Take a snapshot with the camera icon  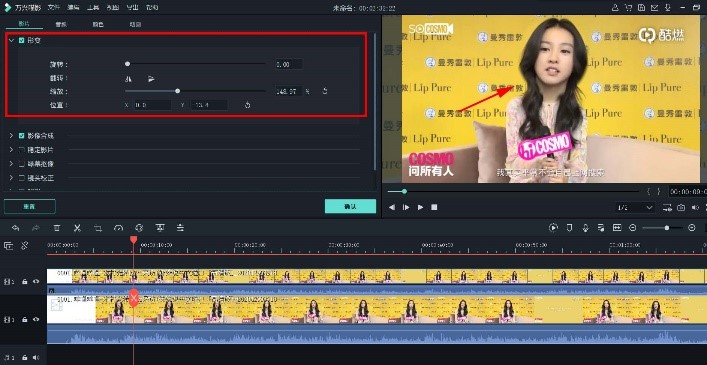pos(681,208)
